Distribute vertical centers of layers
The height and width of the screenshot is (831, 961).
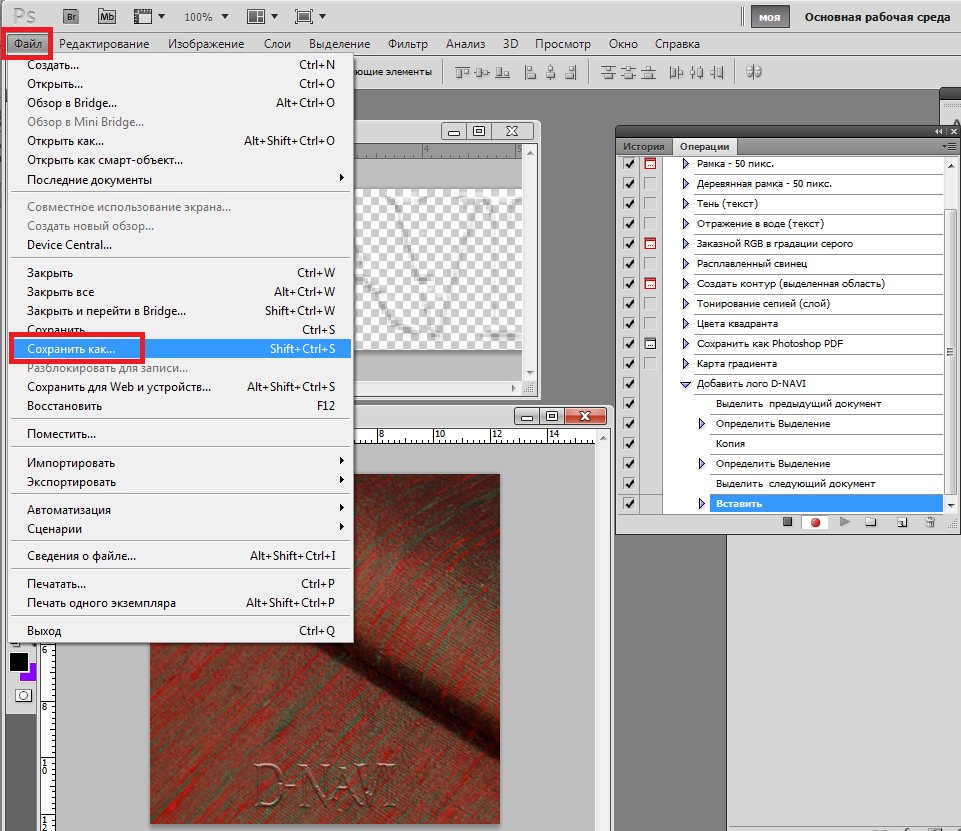pos(628,72)
